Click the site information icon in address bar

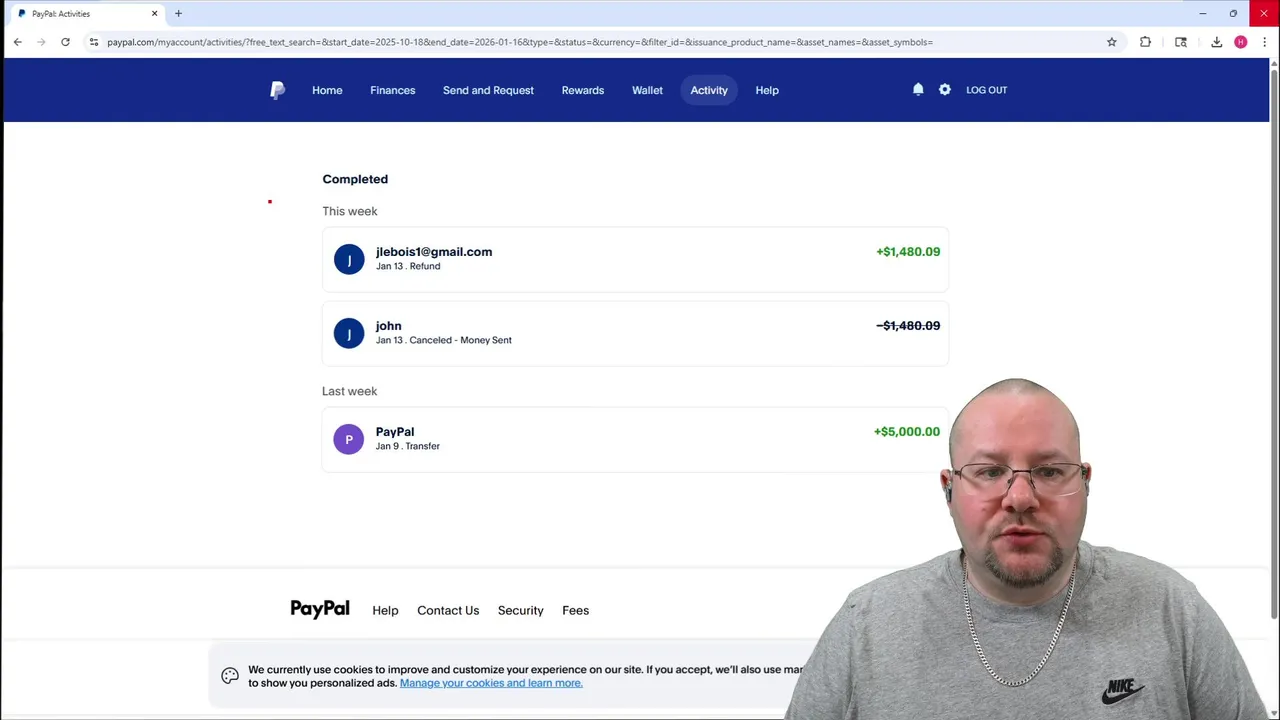94,42
